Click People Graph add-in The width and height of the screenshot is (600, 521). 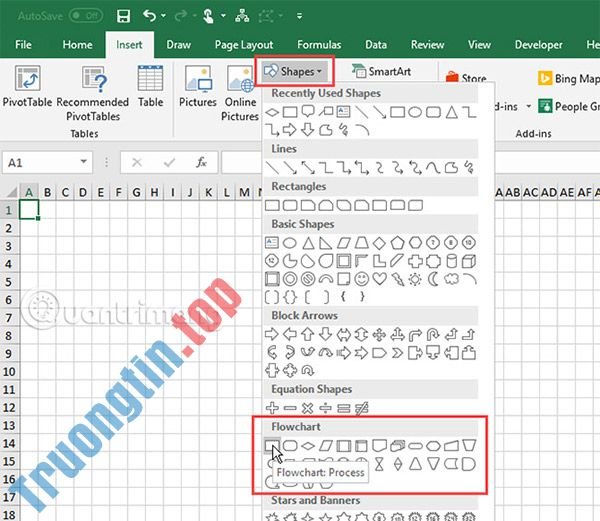pyautogui.click(x=569, y=106)
